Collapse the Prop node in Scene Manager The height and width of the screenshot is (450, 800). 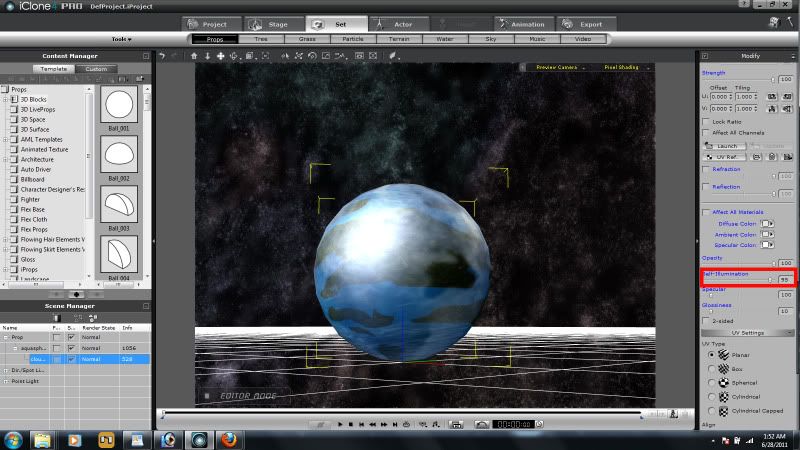(x=6, y=337)
